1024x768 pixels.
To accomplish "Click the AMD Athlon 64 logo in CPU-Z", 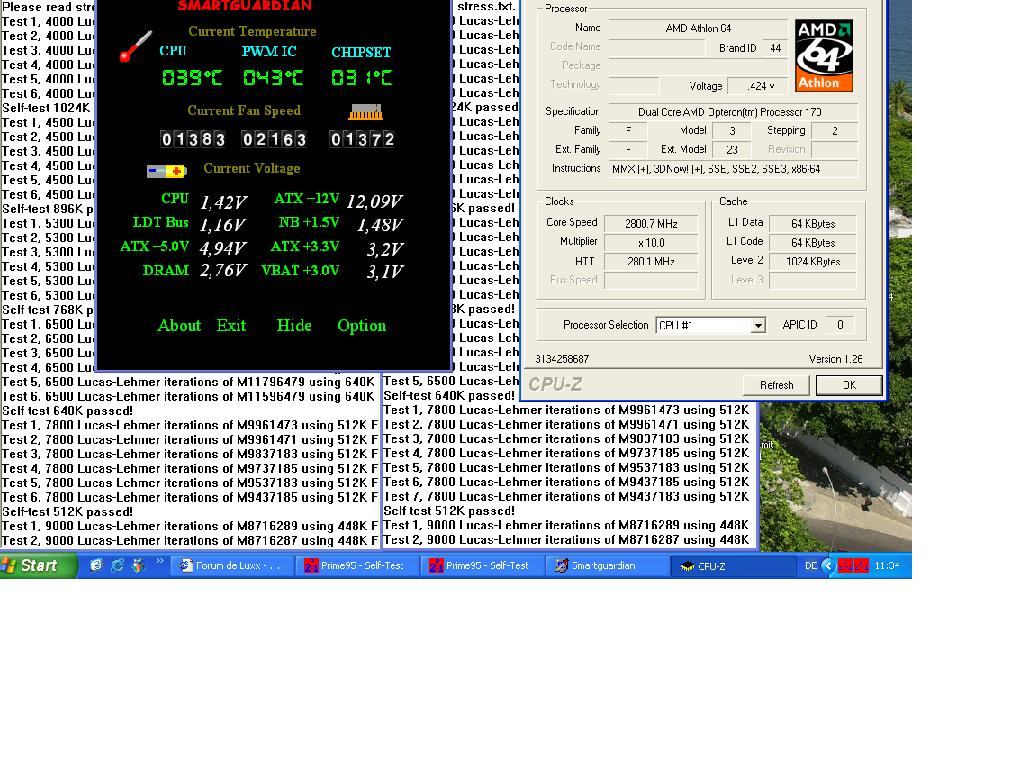I will pyautogui.click(x=824, y=56).
